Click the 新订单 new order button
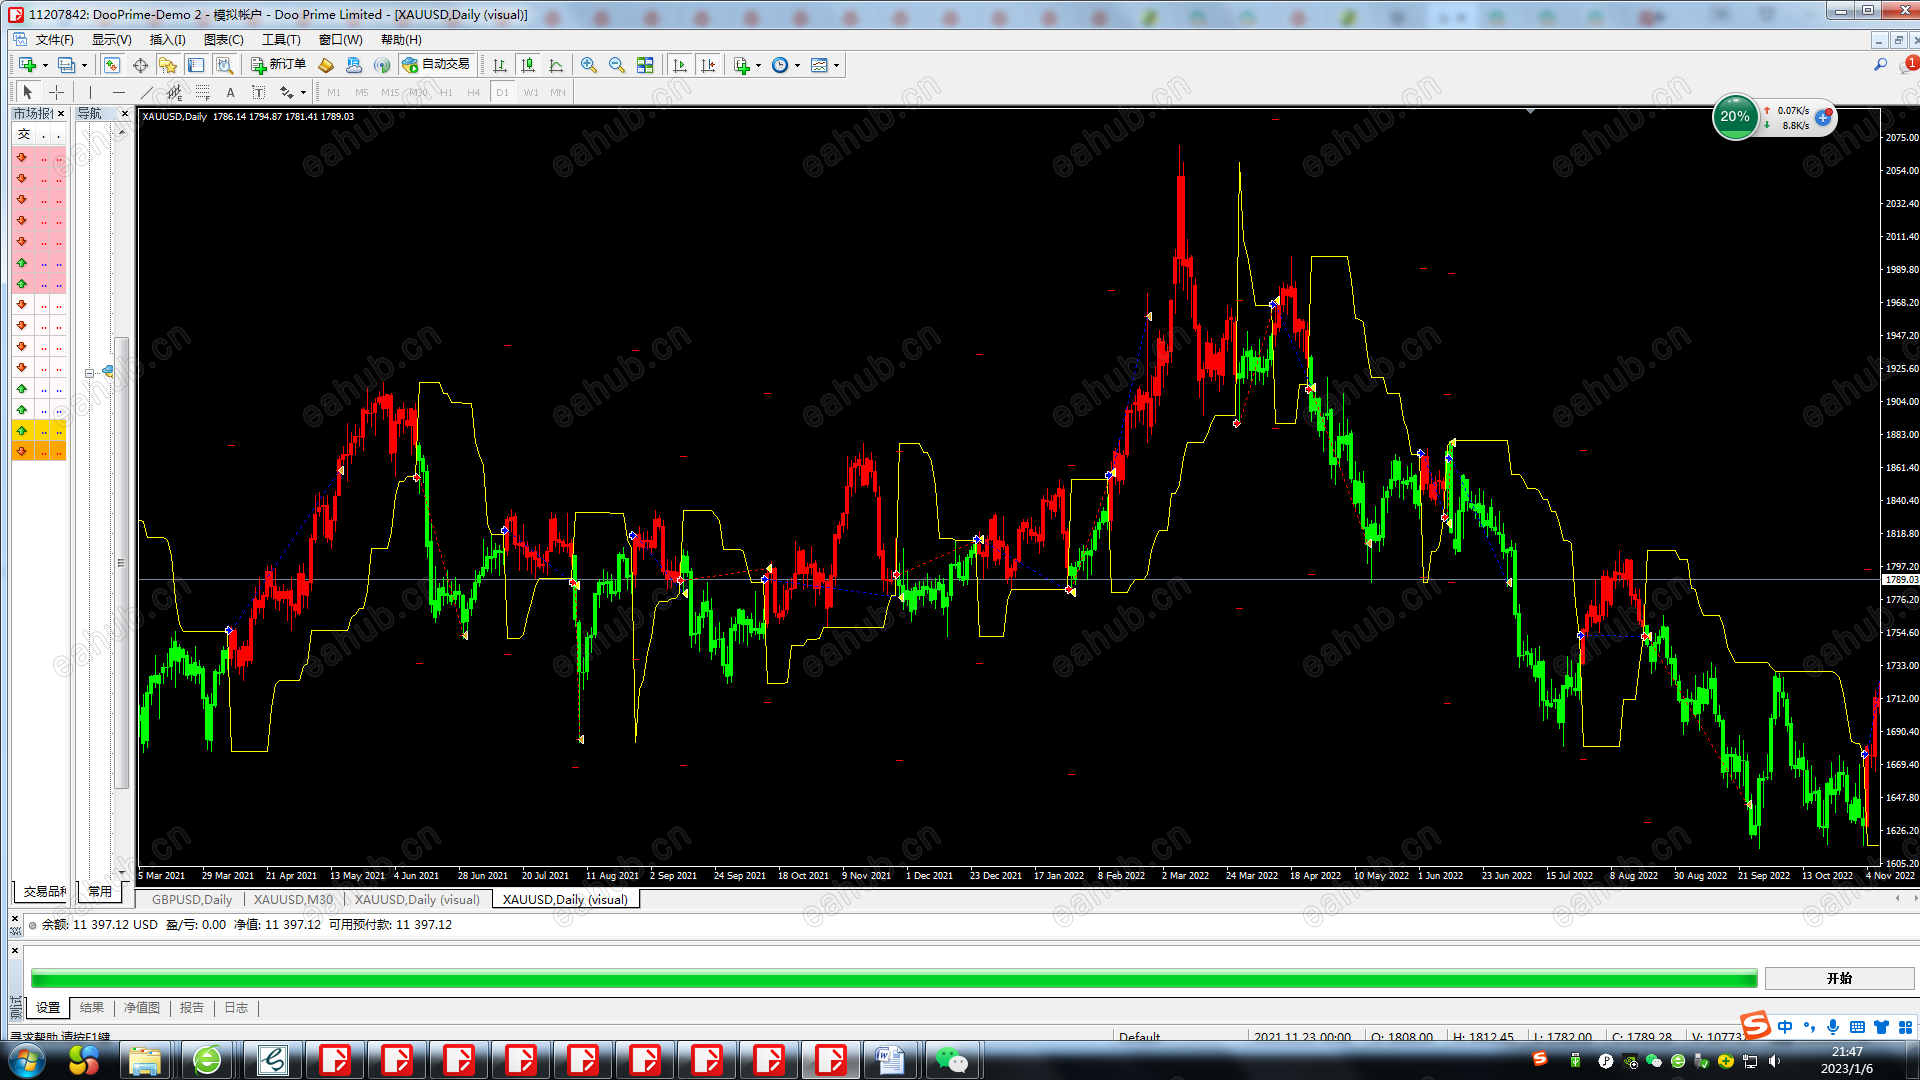The width and height of the screenshot is (1920, 1080). point(278,65)
